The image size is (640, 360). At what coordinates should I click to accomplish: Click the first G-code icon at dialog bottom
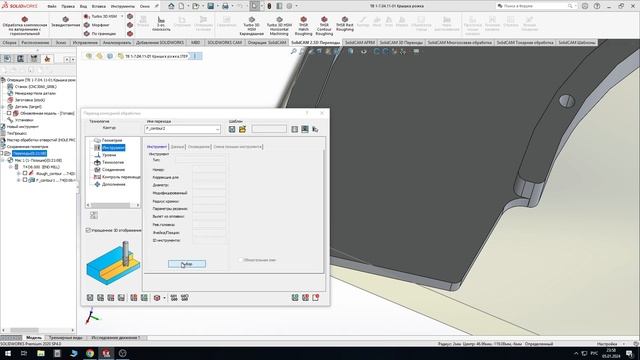[174, 298]
